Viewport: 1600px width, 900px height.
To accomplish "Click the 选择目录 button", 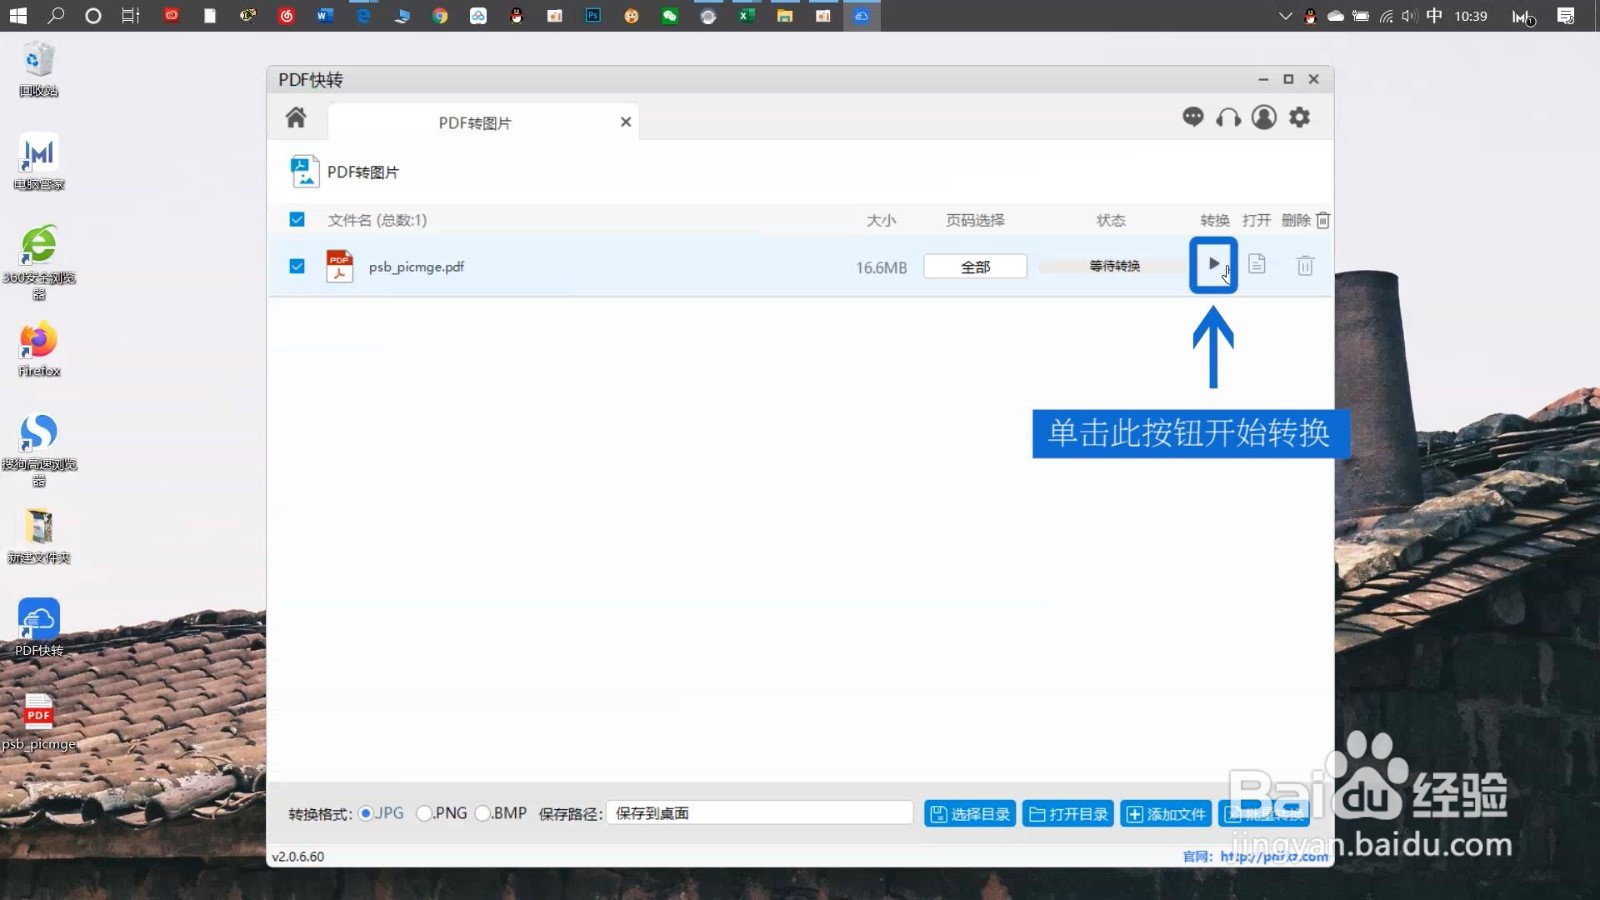I will (968, 813).
